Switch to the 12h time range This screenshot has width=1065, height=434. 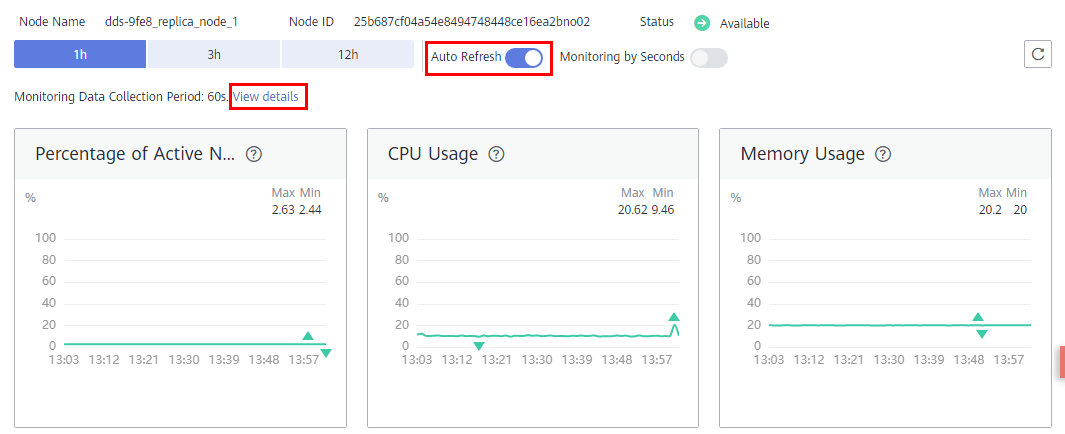[x=348, y=54]
